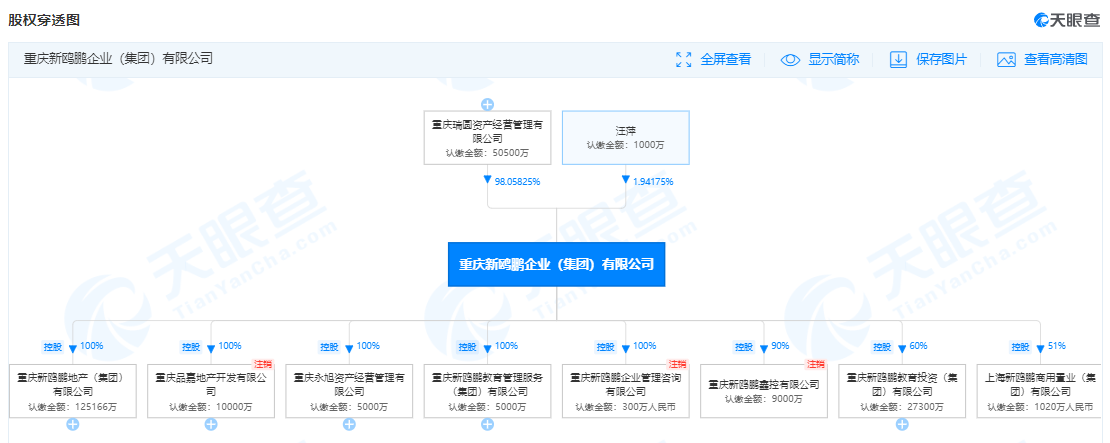Screen dimensions: 1110x443
Task: Expand the plus under 上海新鸥鹏商用置业（集团）有限公司
Action: pos(1040,425)
